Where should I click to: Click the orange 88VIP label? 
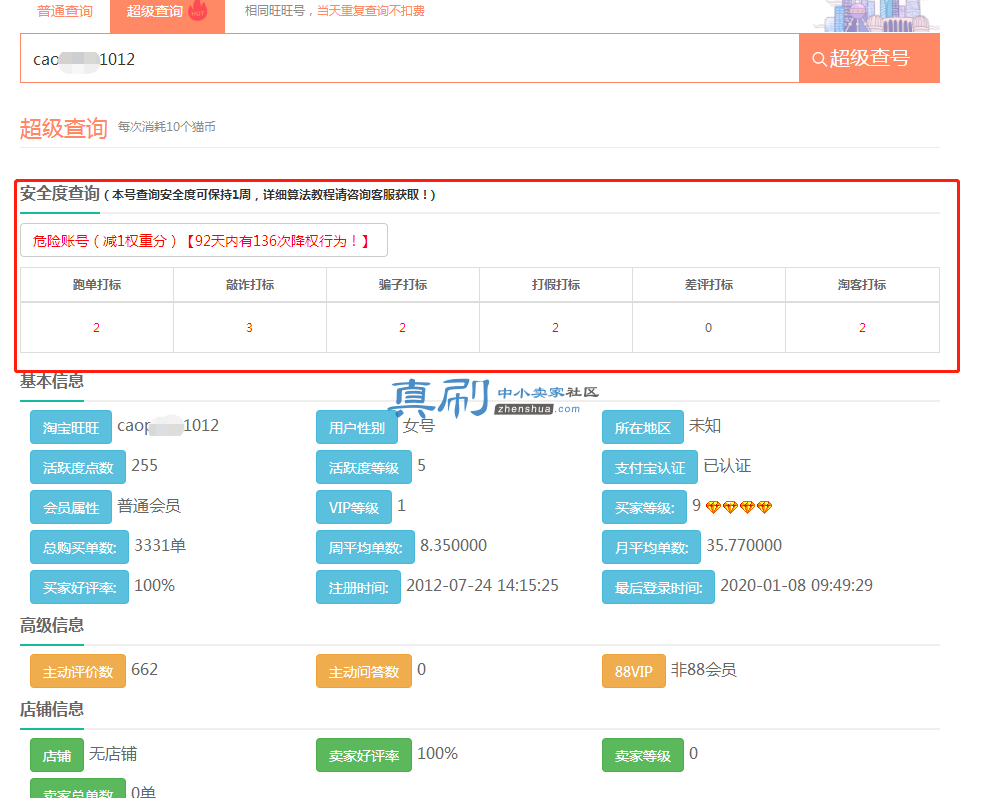634,671
